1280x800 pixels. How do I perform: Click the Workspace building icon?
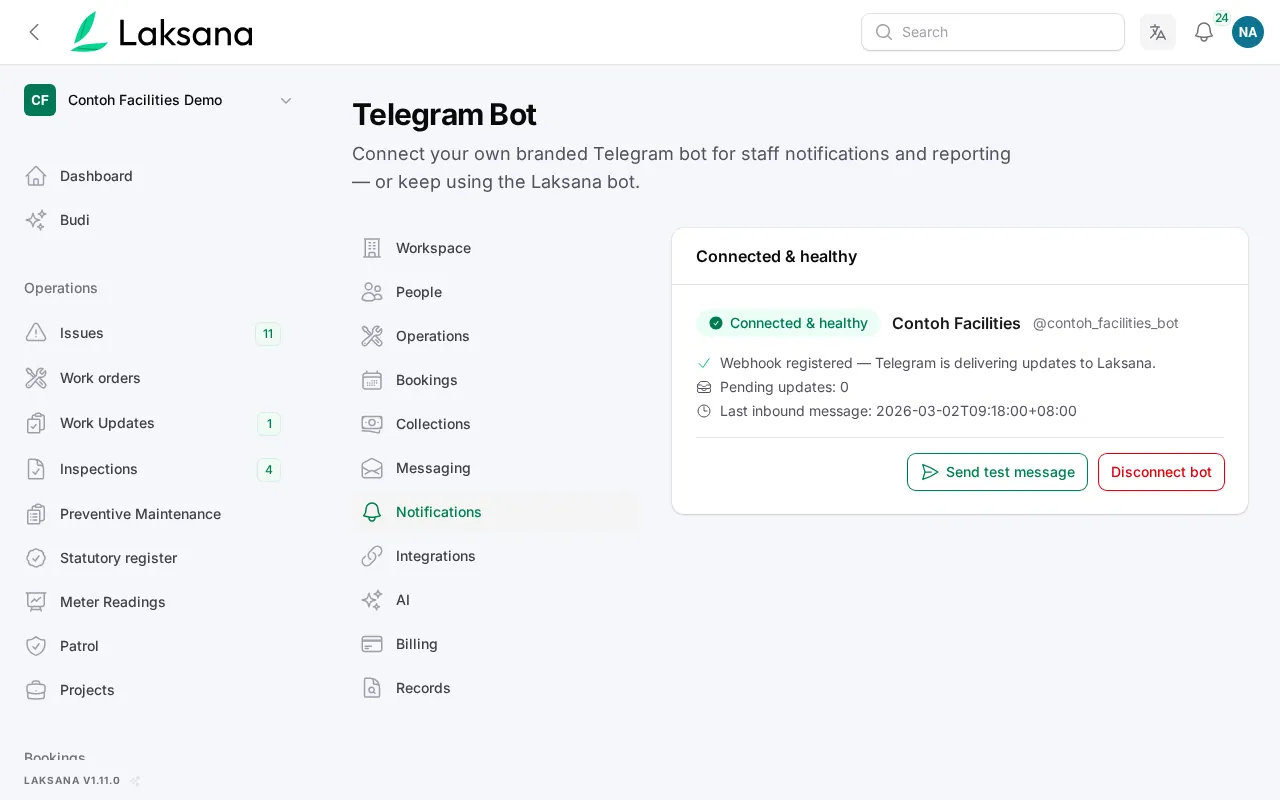point(372,248)
